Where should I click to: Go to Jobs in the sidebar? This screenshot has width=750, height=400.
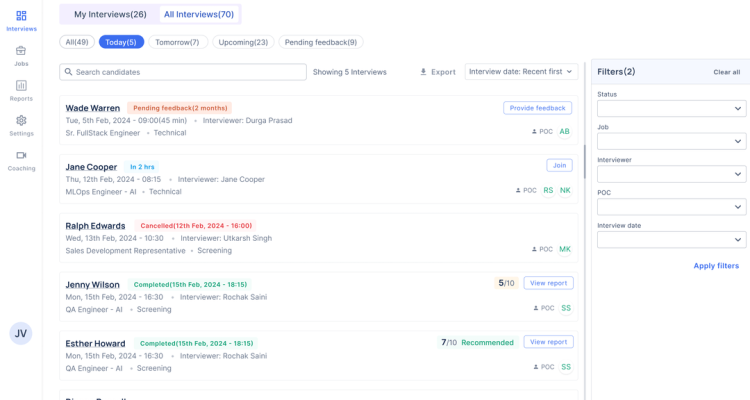pos(21,51)
